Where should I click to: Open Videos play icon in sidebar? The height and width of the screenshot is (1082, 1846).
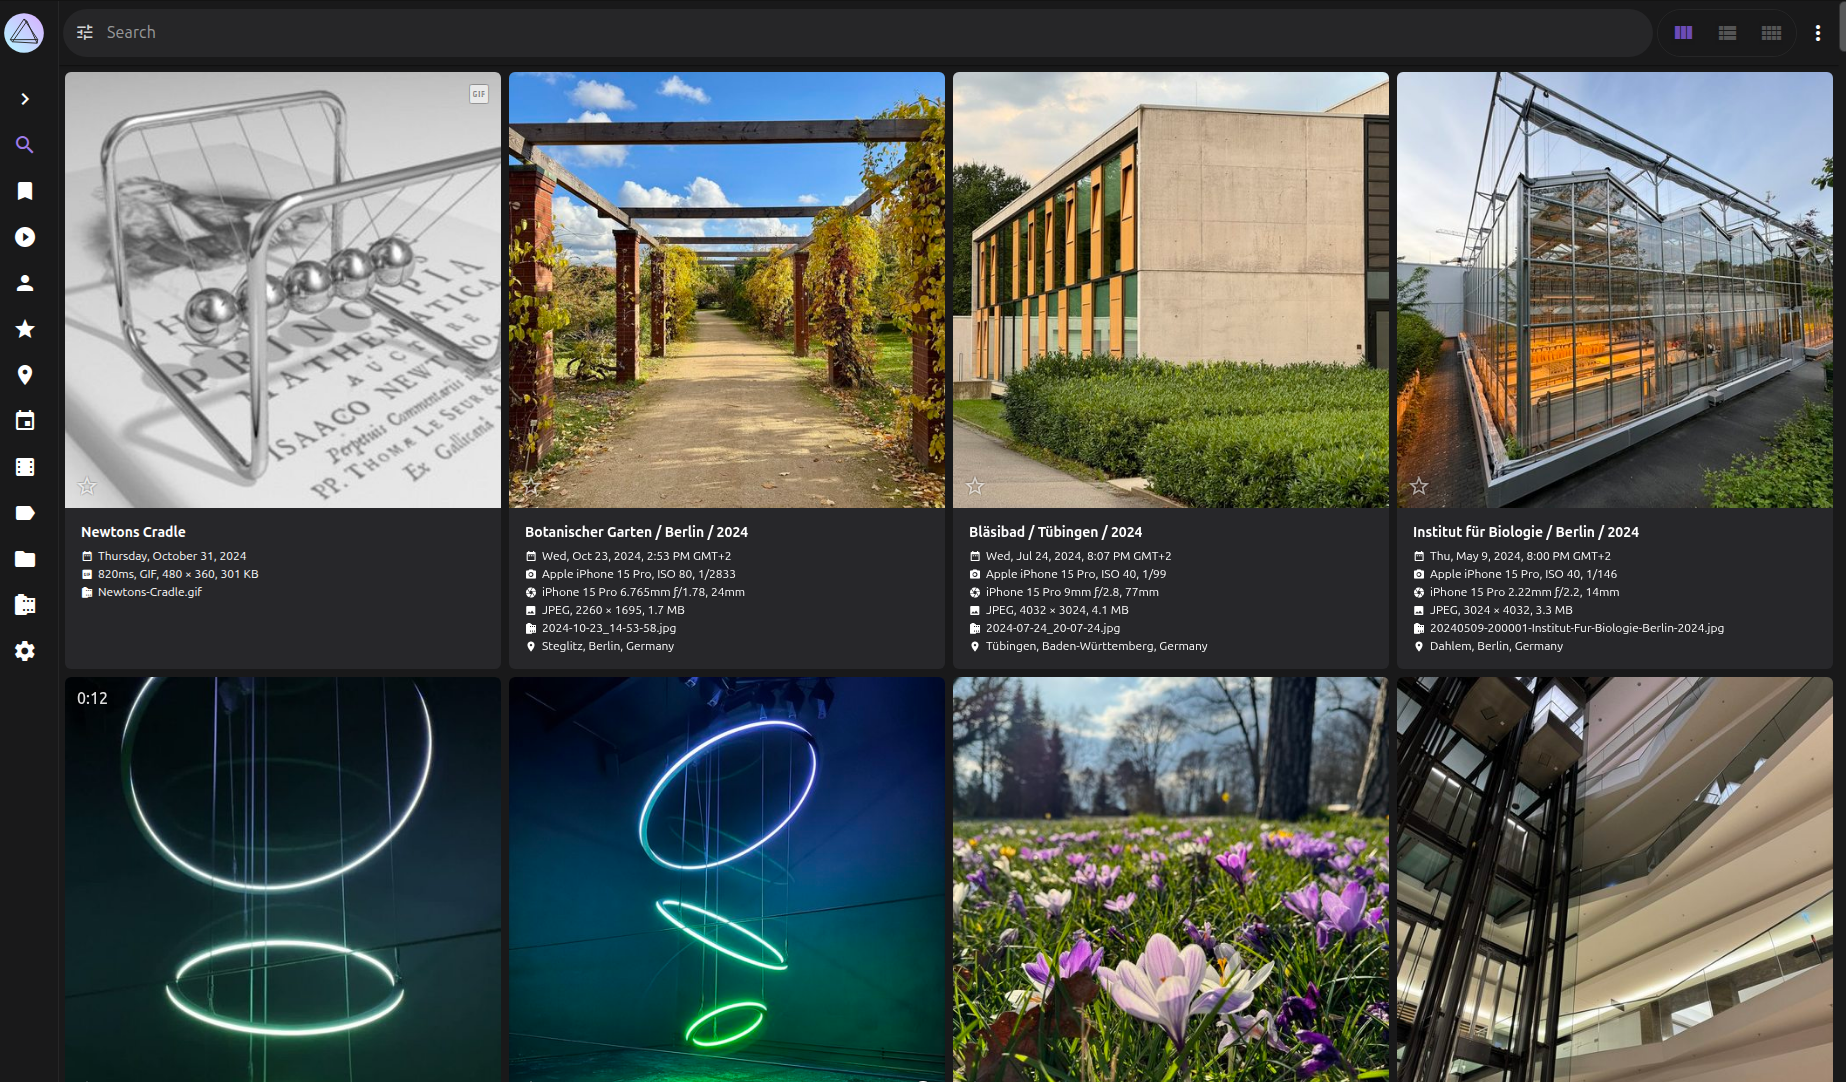tap(25, 237)
